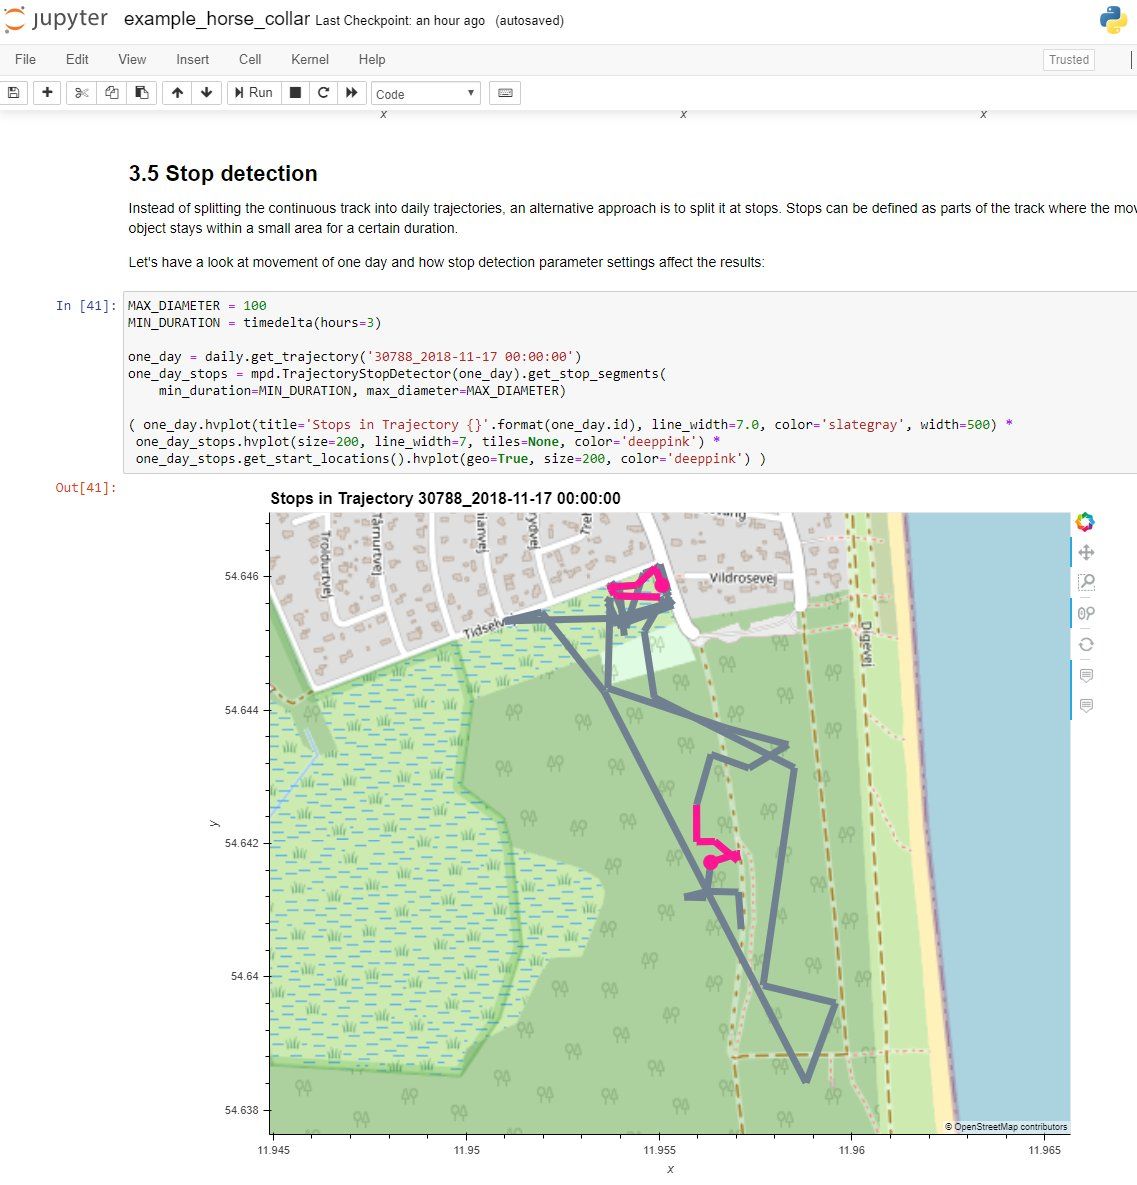Open the Kernel menu
This screenshot has height=1185, width=1137.
(x=310, y=60)
